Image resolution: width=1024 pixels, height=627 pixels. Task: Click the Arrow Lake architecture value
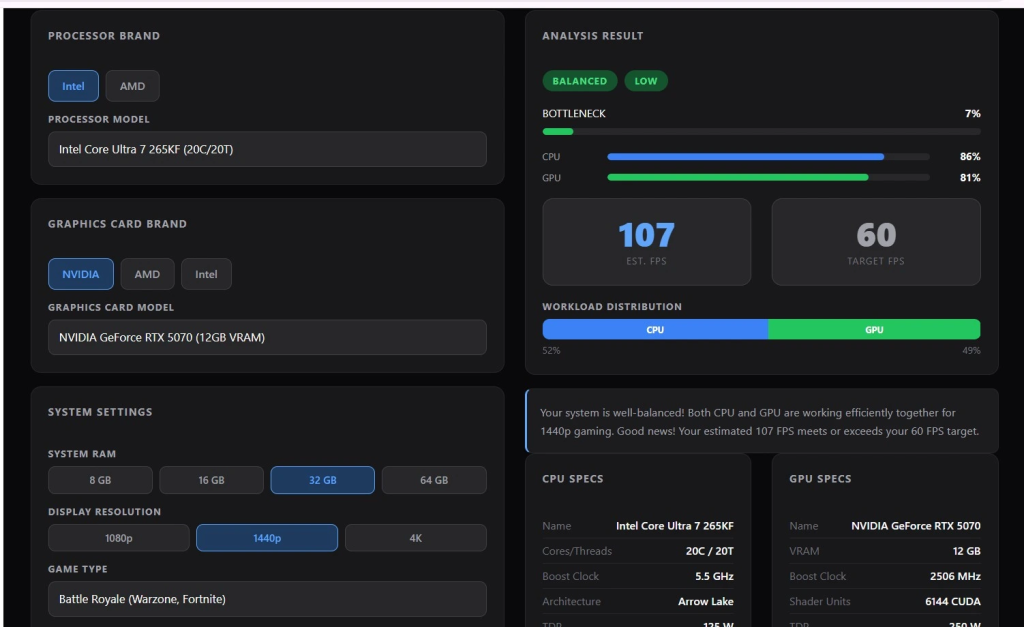coord(705,602)
